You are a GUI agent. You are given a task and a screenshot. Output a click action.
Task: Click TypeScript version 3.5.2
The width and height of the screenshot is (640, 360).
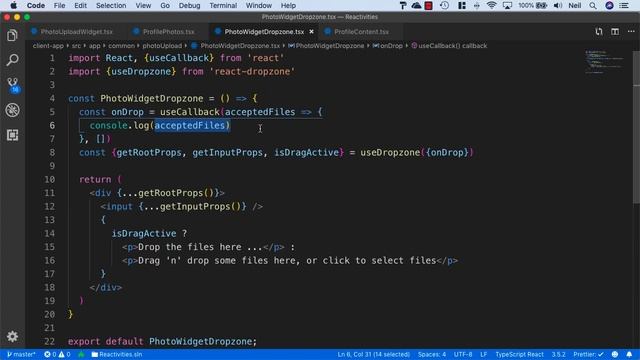558,354
